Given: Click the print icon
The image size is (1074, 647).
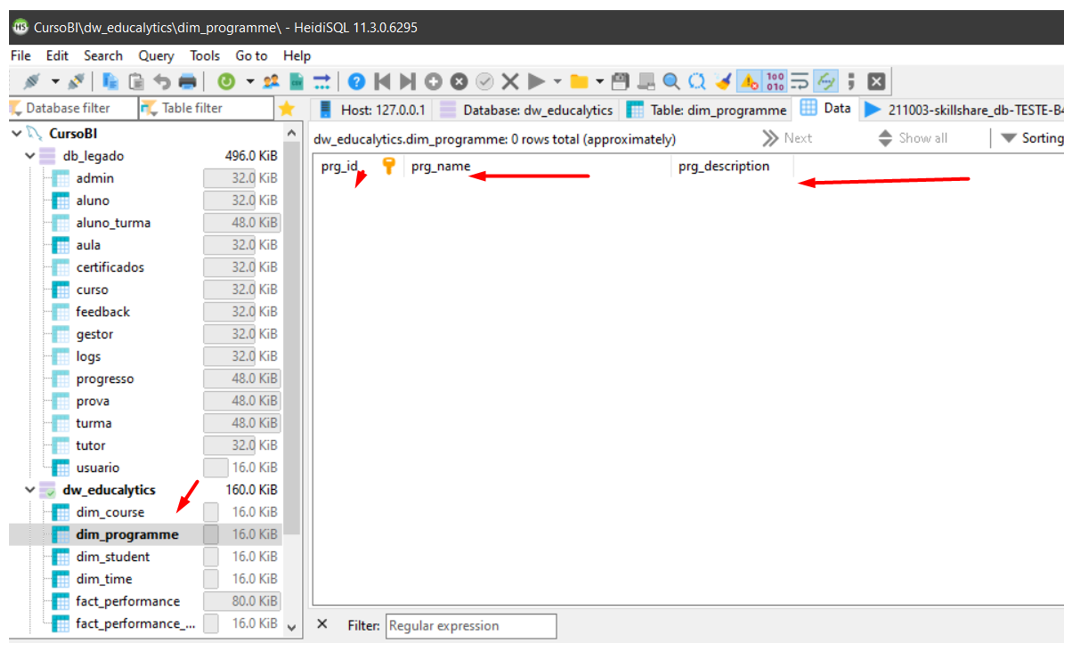Looking at the screenshot, I should point(187,81).
